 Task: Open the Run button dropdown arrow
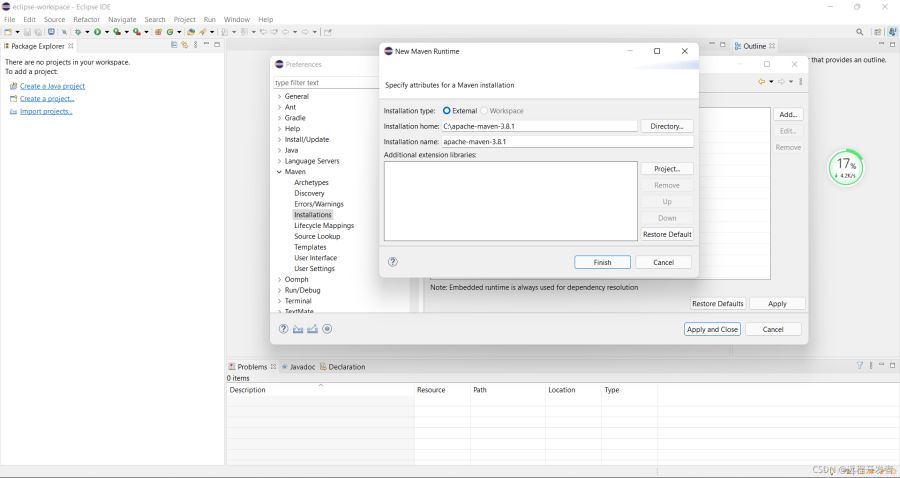107,32
